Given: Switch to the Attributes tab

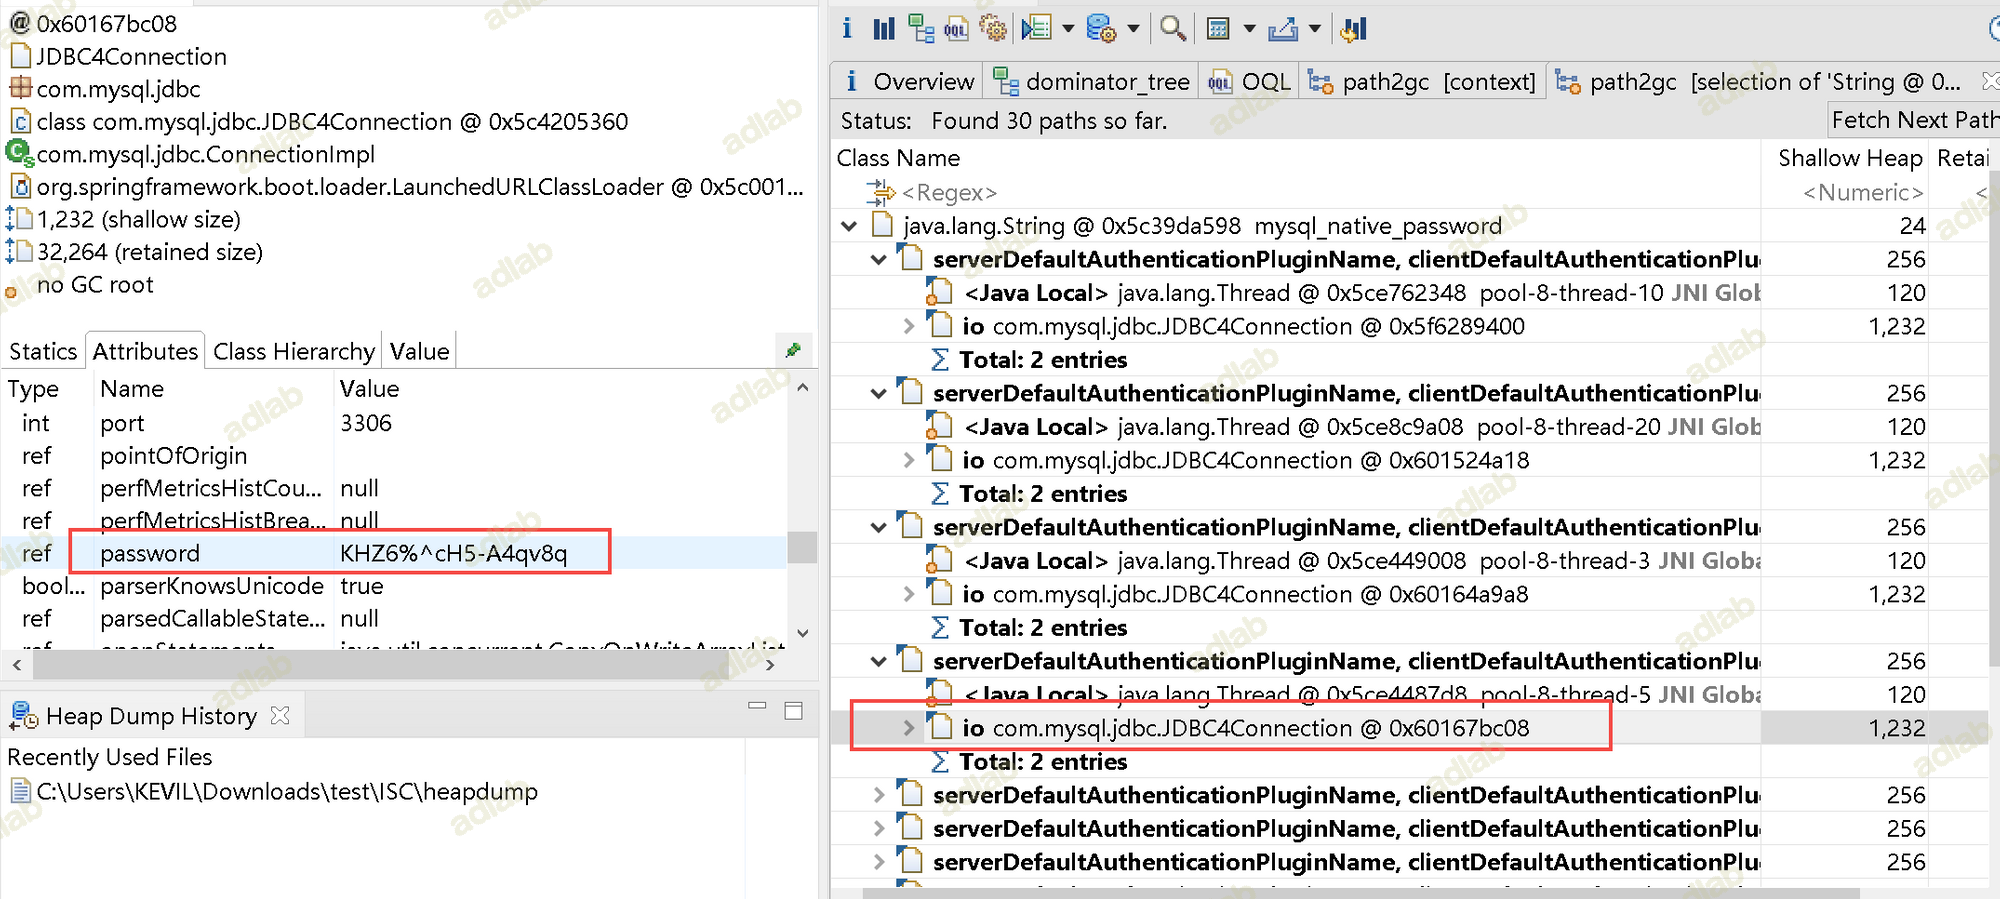Looking at the screenshot, I should [x=145, y=351].
